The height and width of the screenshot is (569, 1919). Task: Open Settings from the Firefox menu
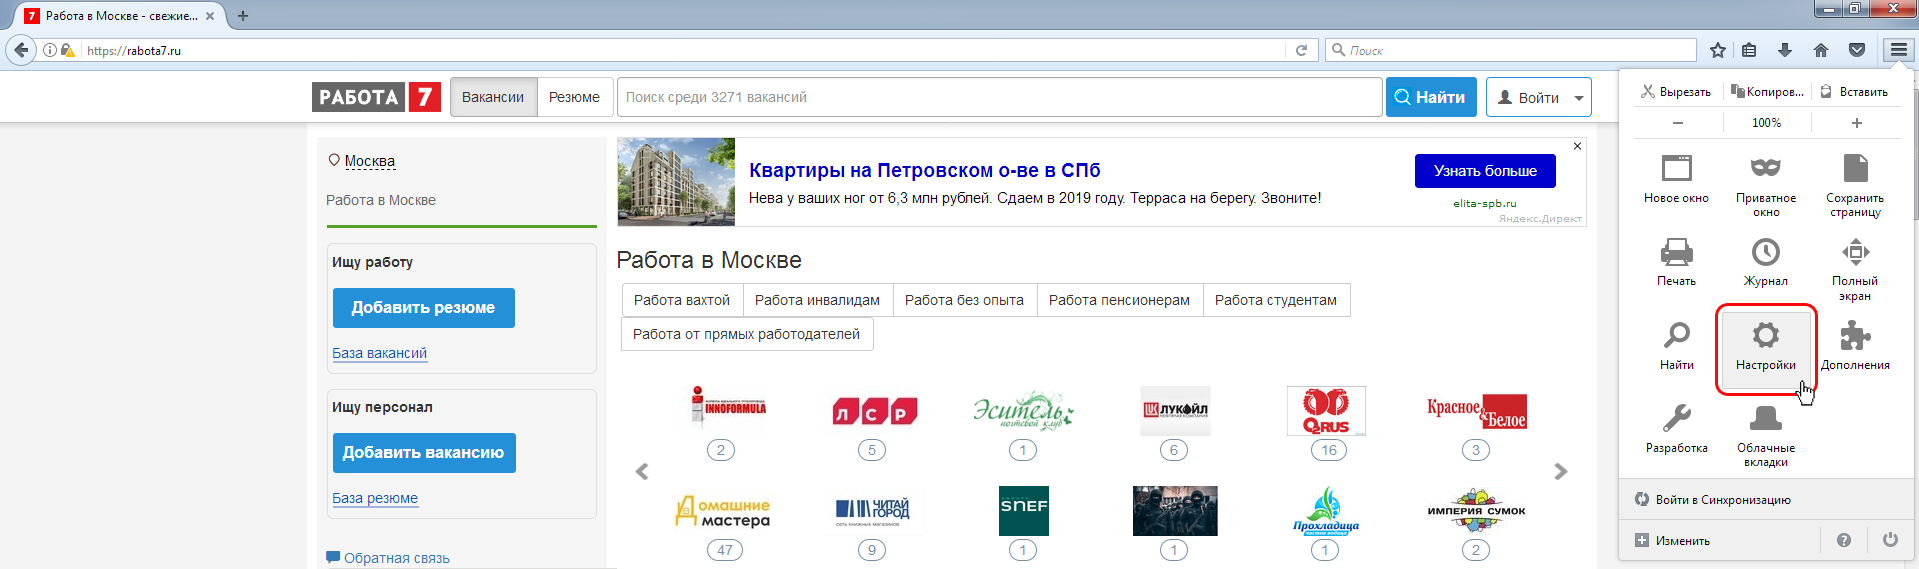[1765, 347]
